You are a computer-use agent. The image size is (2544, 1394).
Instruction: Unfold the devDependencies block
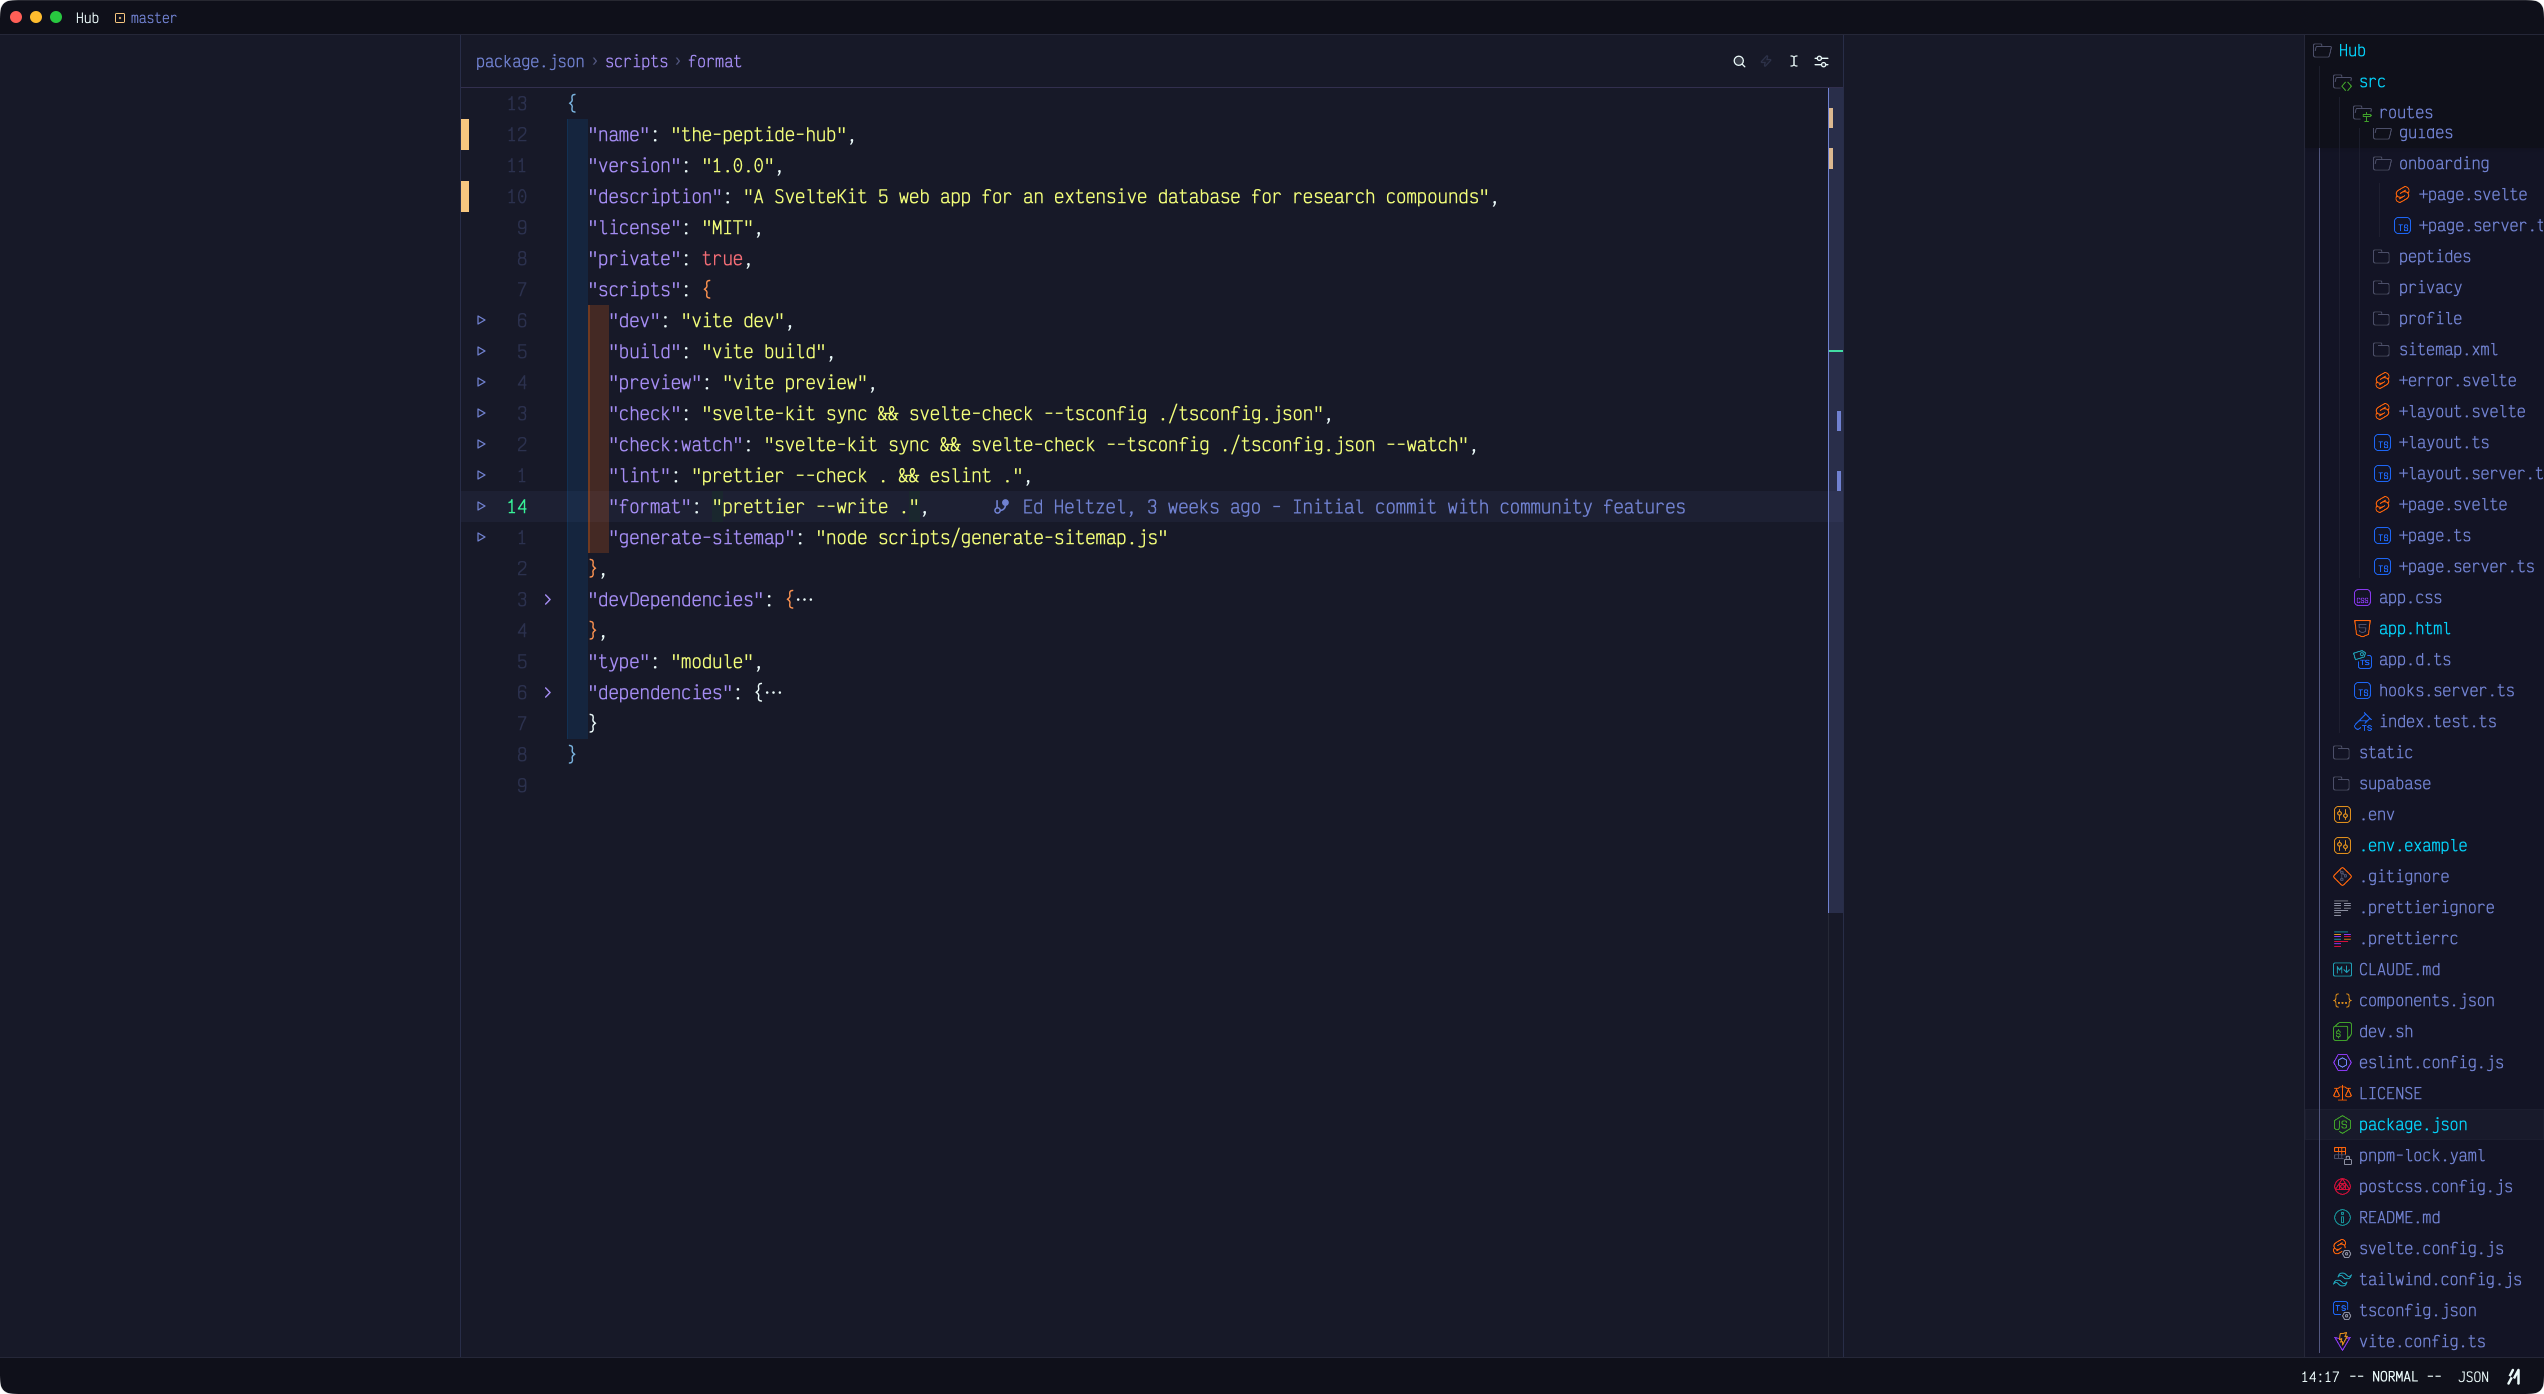click(x=548, y=599)
